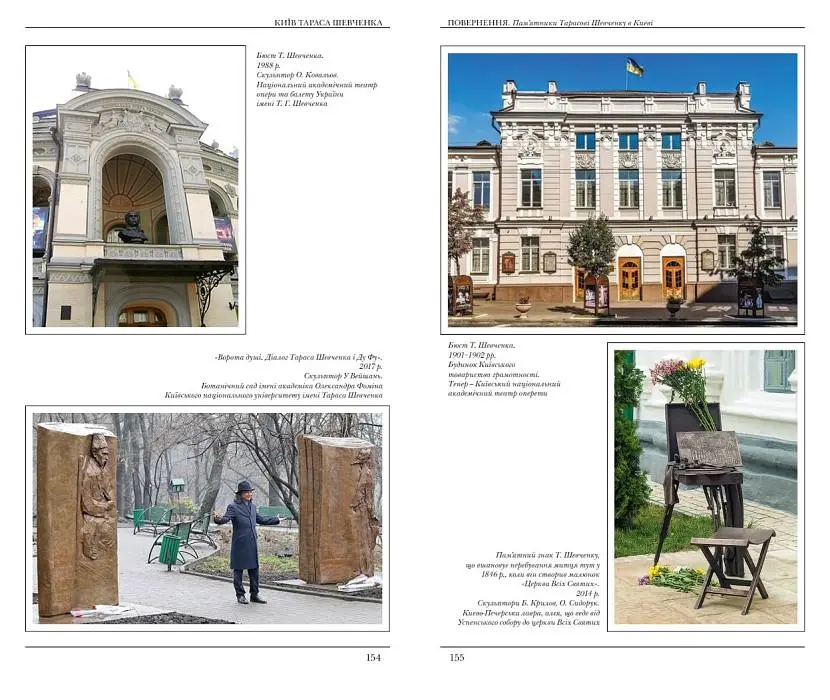Click the Shevchenko bust in the arched niche
Screen dimensions: 830x700
[x=132, y=228]
